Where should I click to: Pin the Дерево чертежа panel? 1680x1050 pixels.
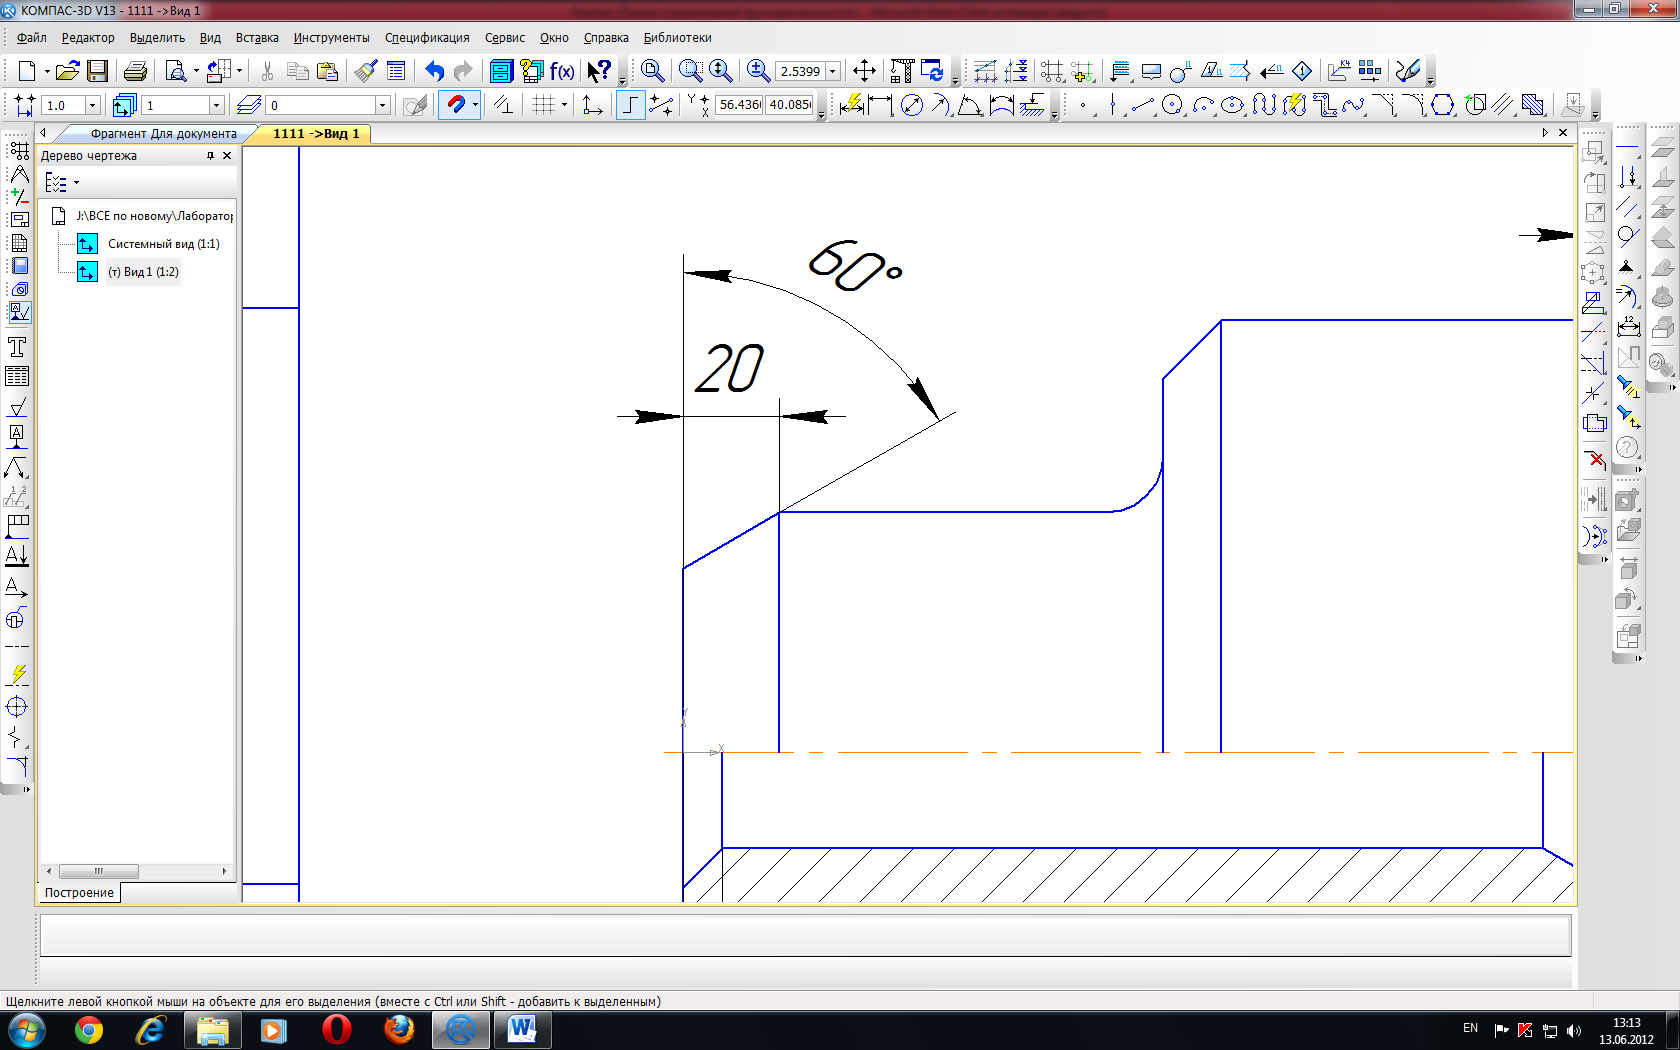(210, 156)
